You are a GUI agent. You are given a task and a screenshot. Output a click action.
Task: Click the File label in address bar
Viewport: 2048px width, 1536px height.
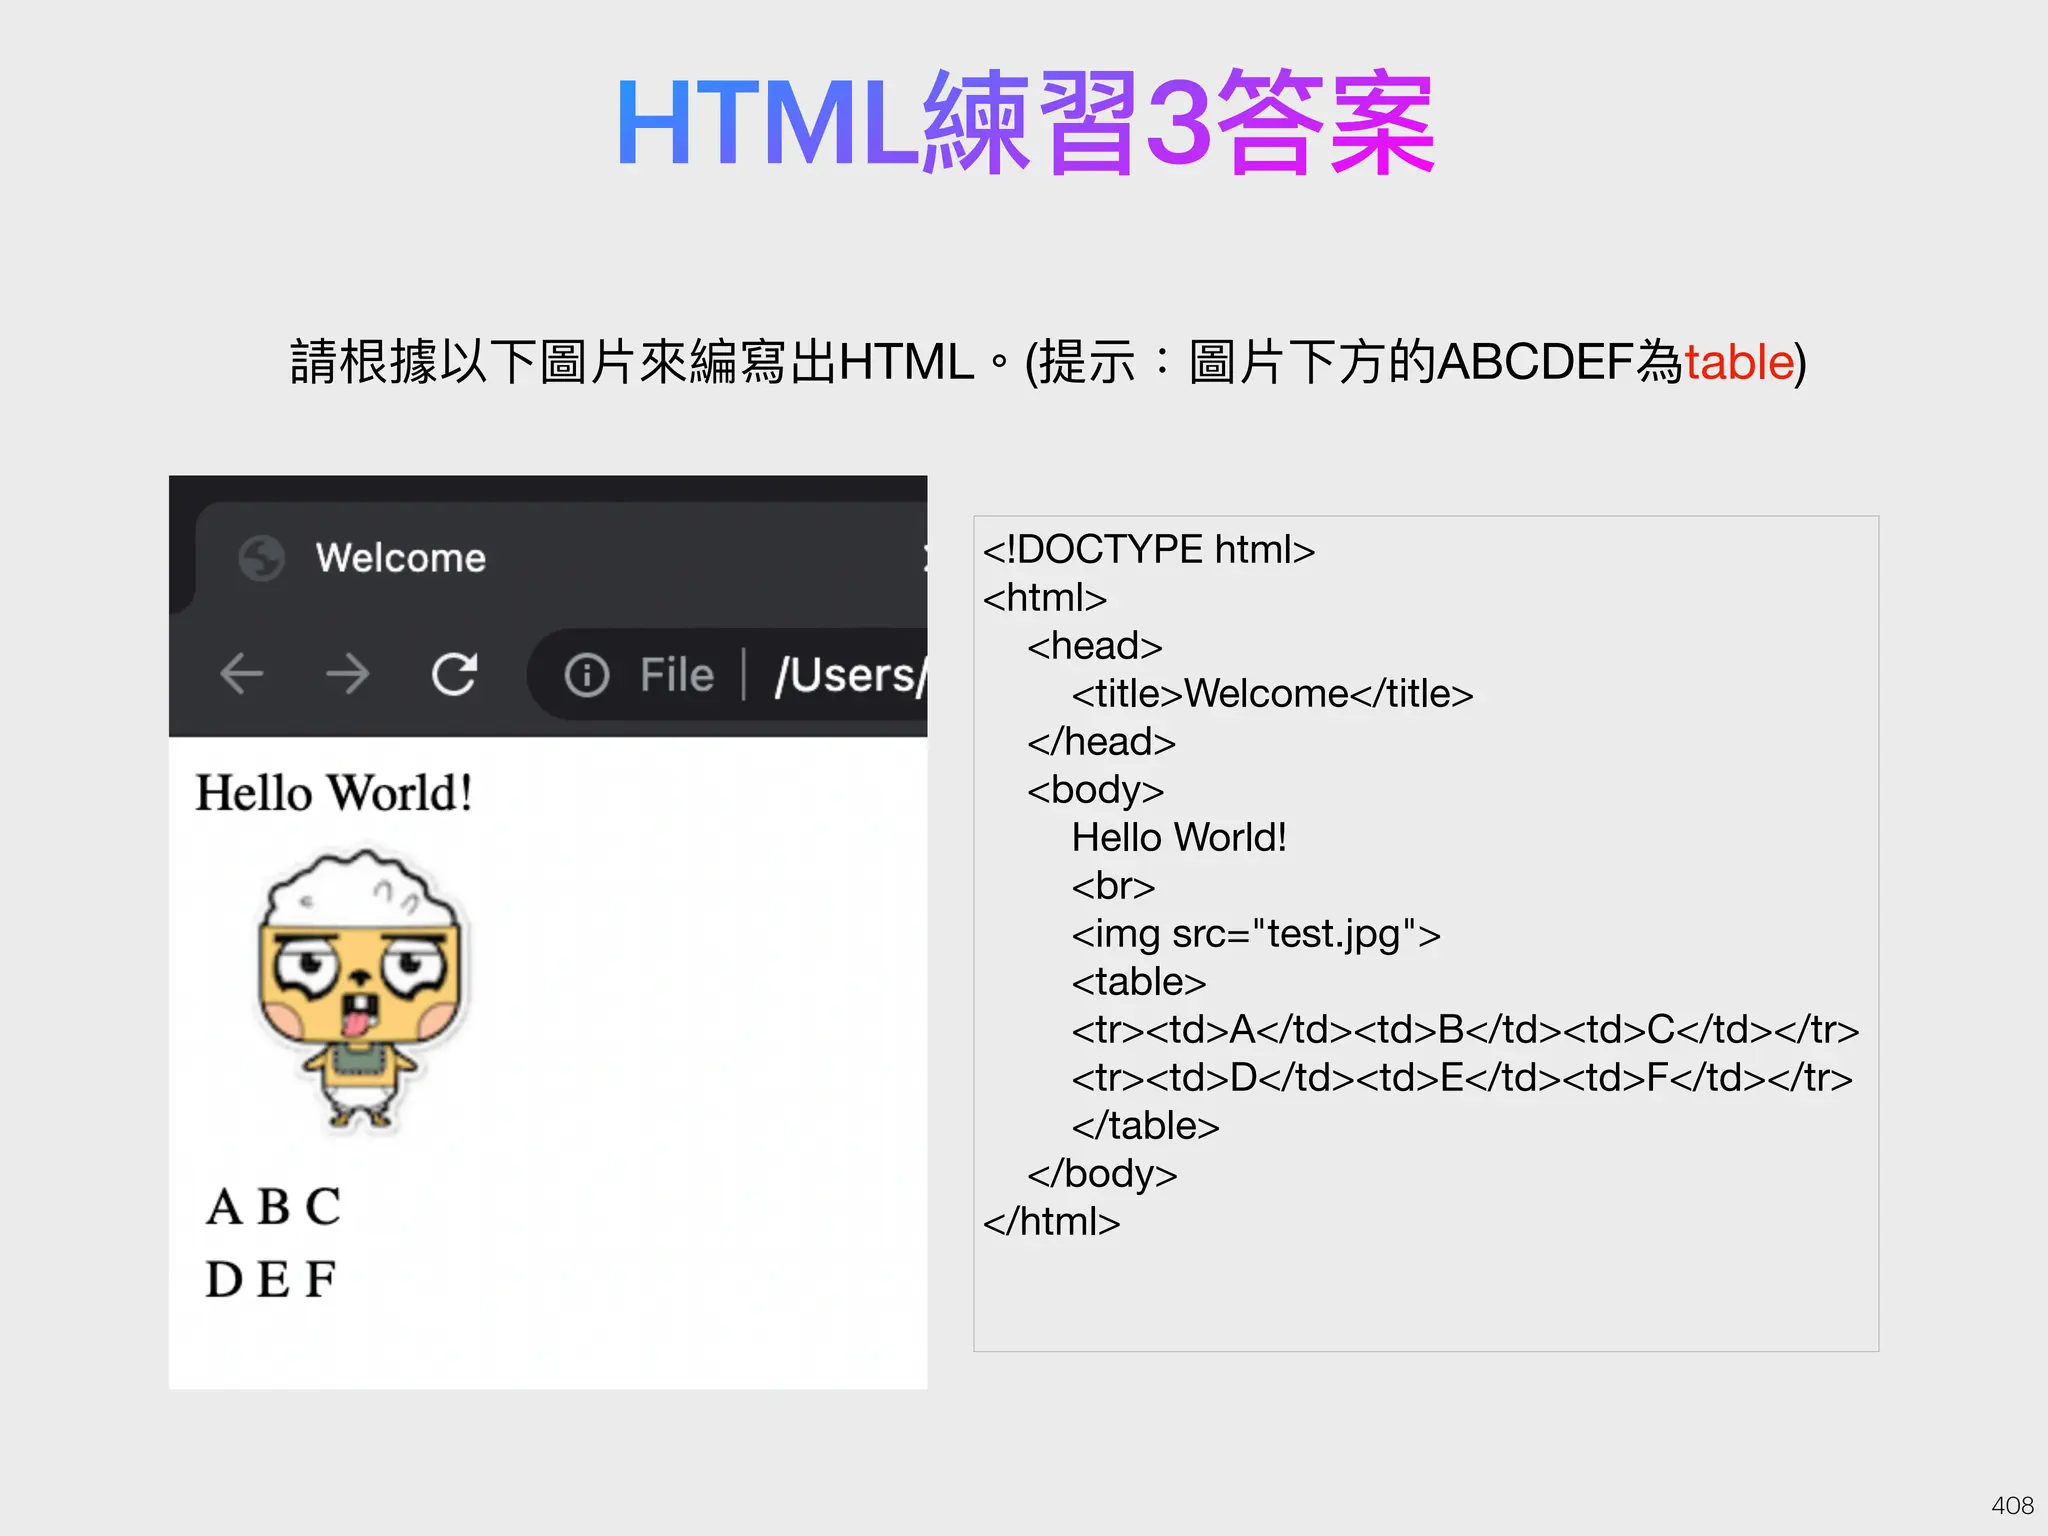677,675
